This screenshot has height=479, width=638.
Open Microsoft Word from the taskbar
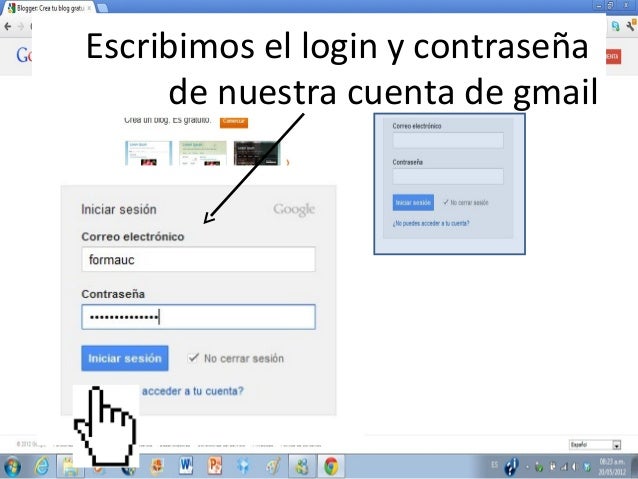186,466
